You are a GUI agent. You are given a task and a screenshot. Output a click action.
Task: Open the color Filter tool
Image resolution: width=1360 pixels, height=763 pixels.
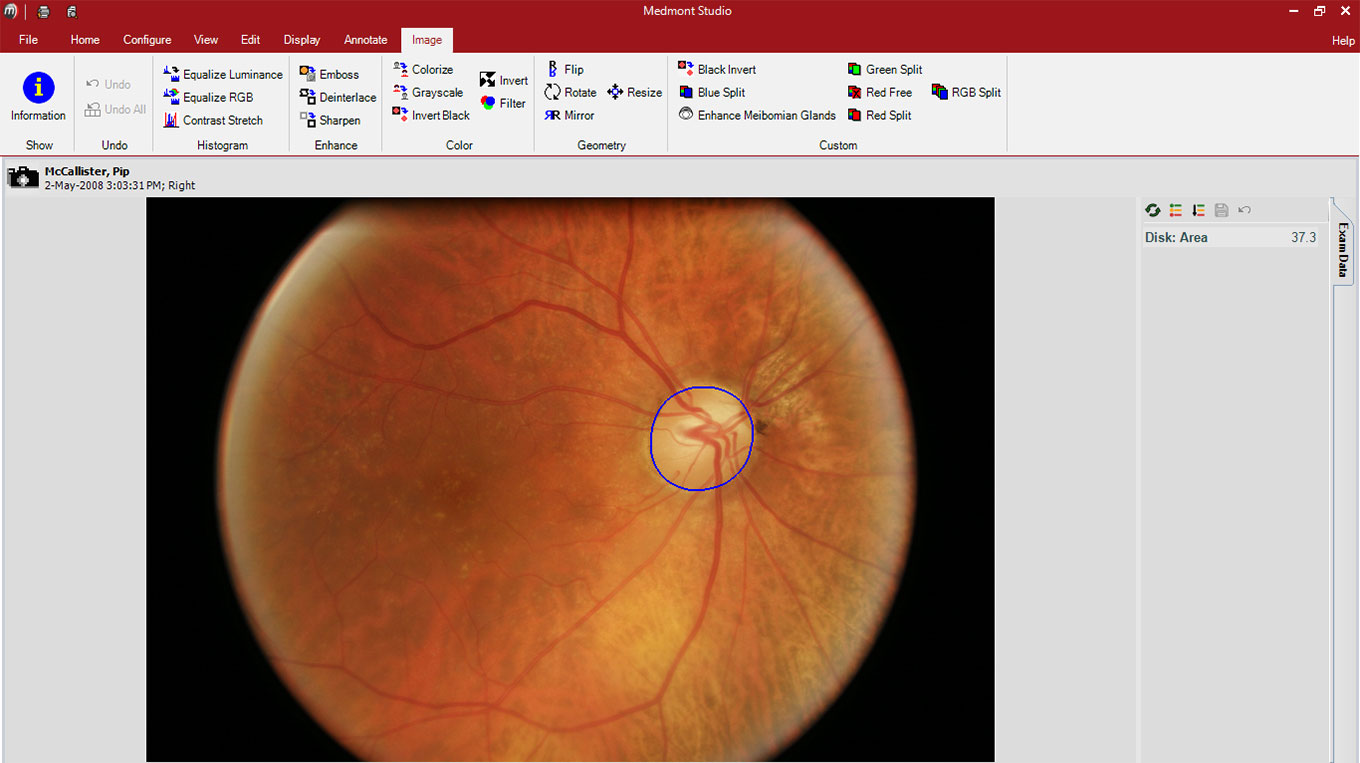[x=503, y=103]
